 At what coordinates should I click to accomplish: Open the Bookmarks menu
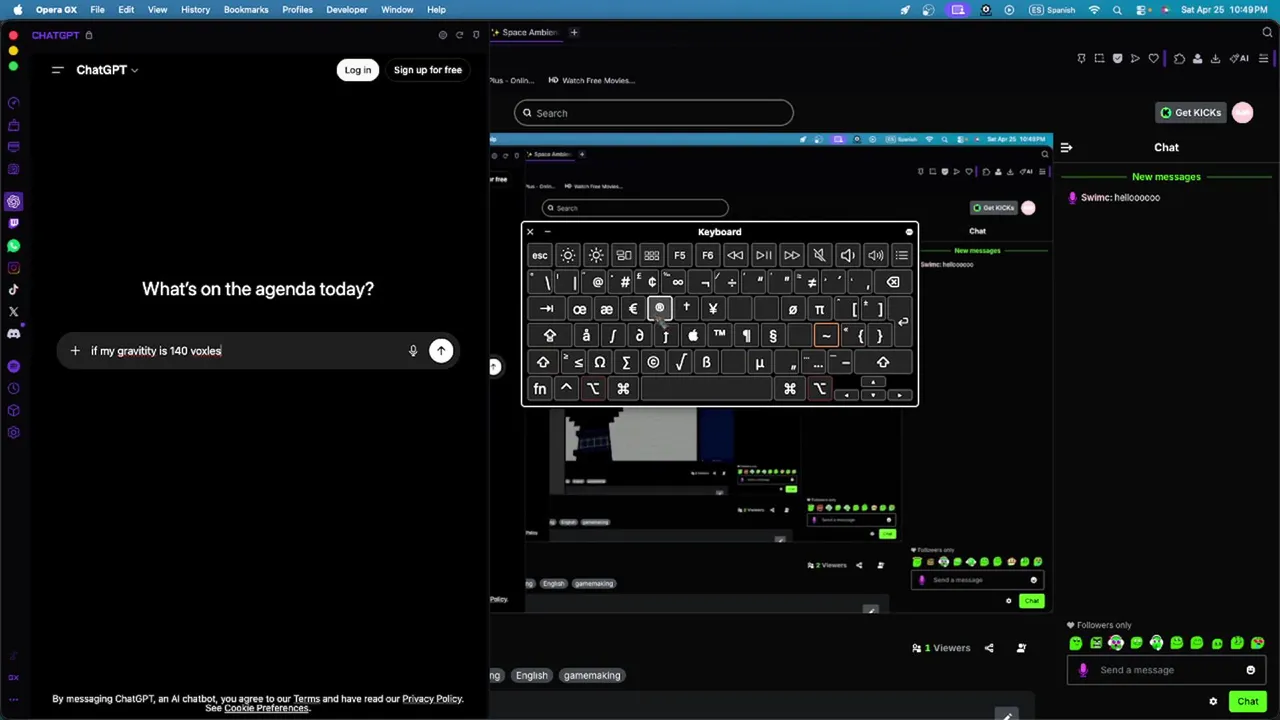(x=246, y=10)
